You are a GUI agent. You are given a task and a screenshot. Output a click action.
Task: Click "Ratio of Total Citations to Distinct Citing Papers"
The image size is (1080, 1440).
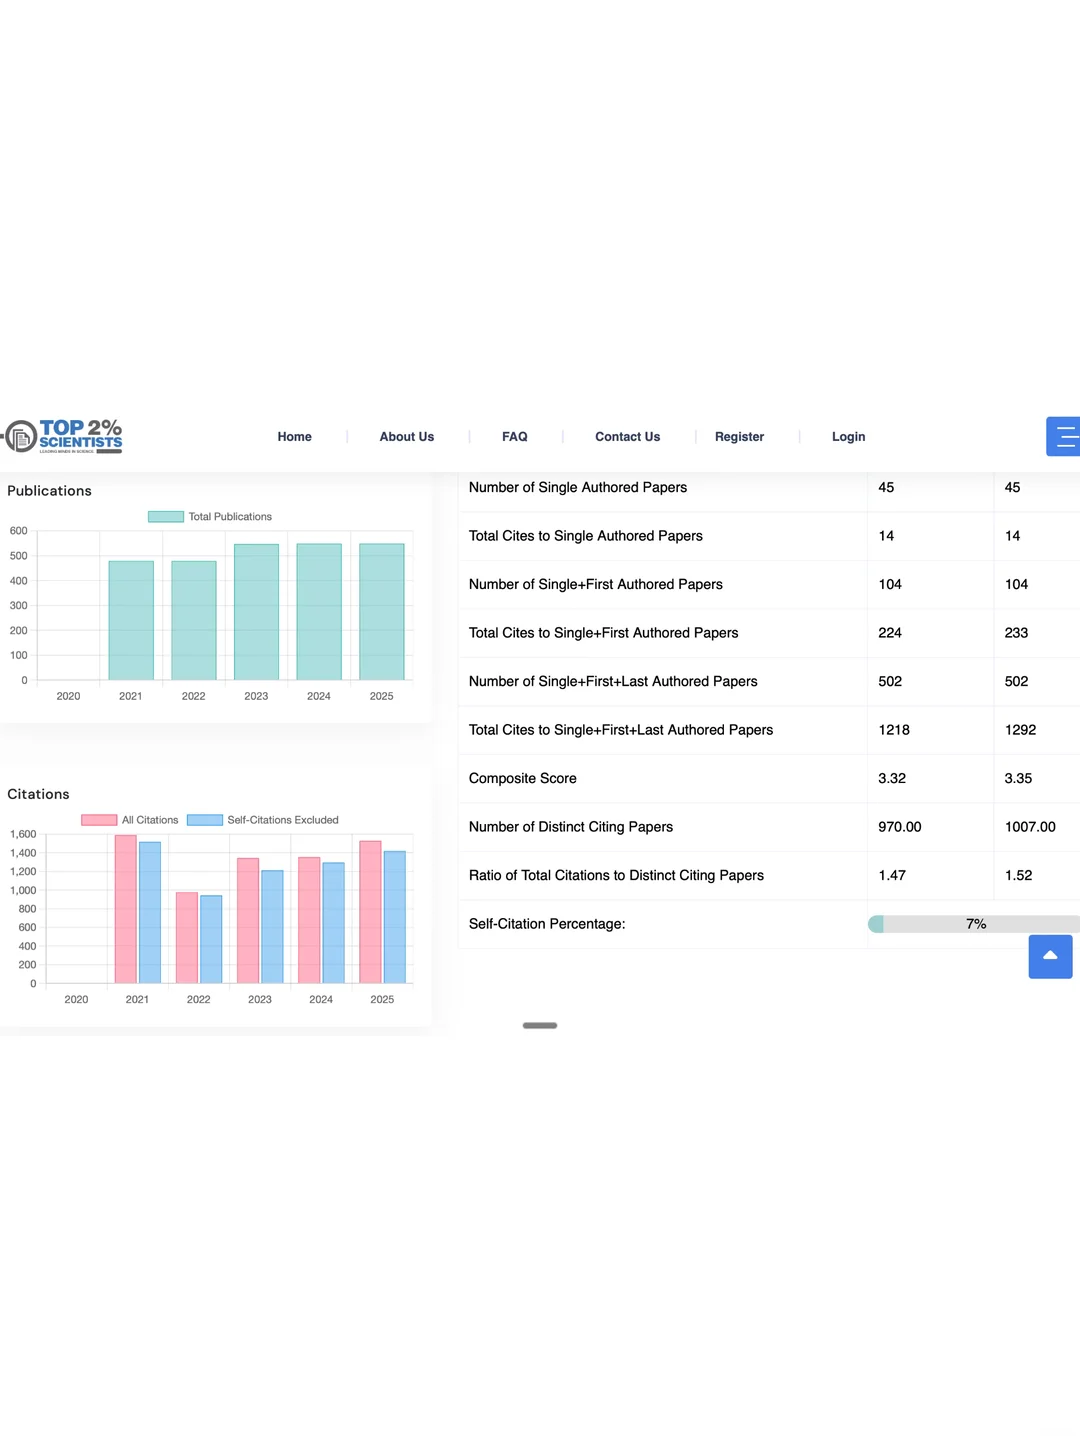click(616, 876)
